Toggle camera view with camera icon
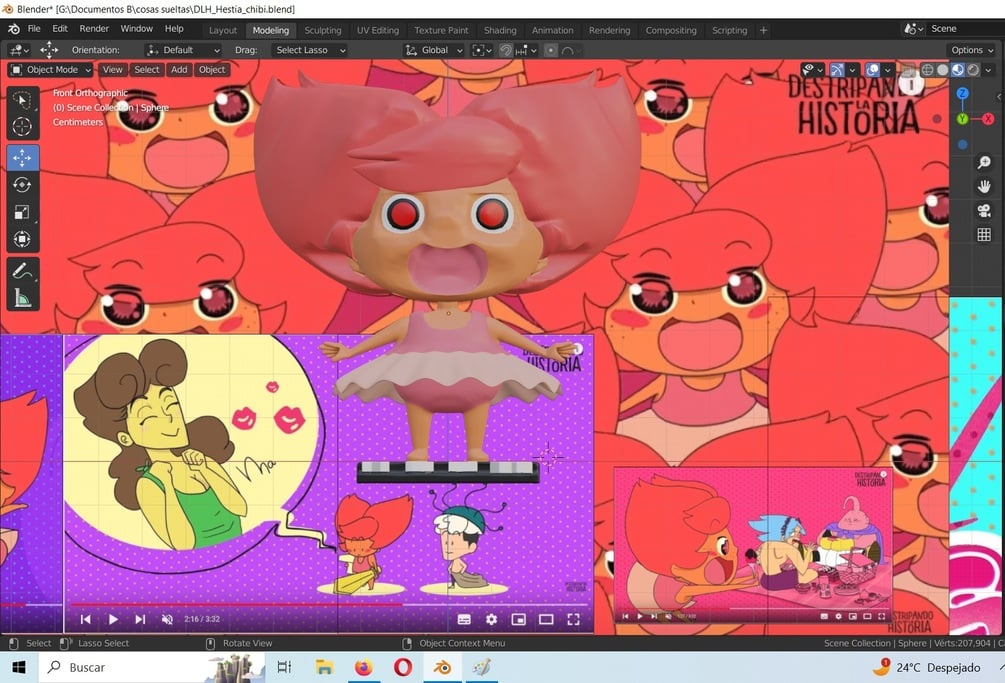The width and height of the screenshot is (1005, 683). coord(984,211)
